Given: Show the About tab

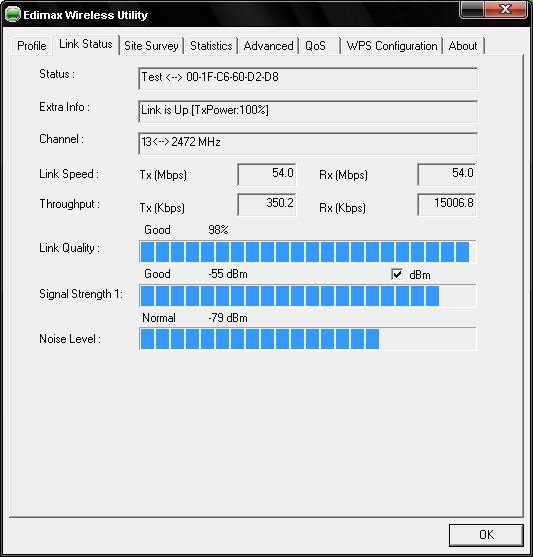Looking at the screenshot, I should tap(463, 45).
